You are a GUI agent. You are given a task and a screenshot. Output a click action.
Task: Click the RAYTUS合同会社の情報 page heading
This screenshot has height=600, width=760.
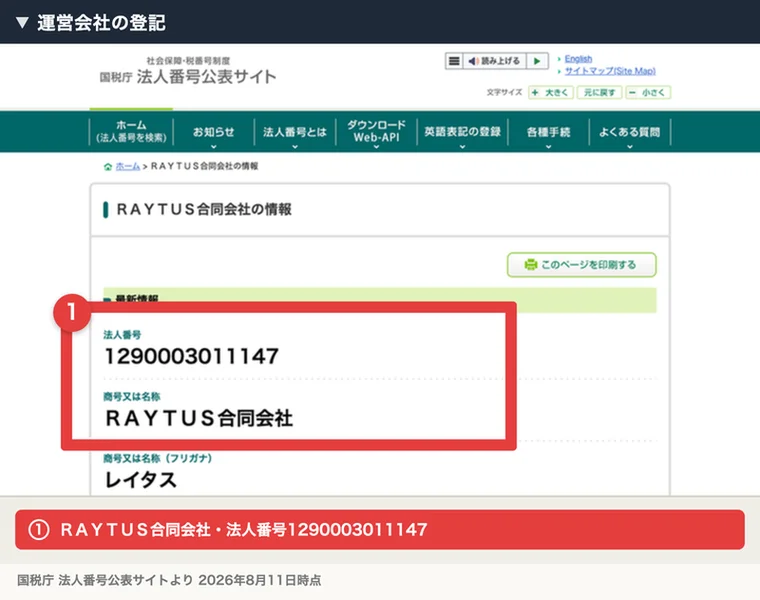pos(204,209)
